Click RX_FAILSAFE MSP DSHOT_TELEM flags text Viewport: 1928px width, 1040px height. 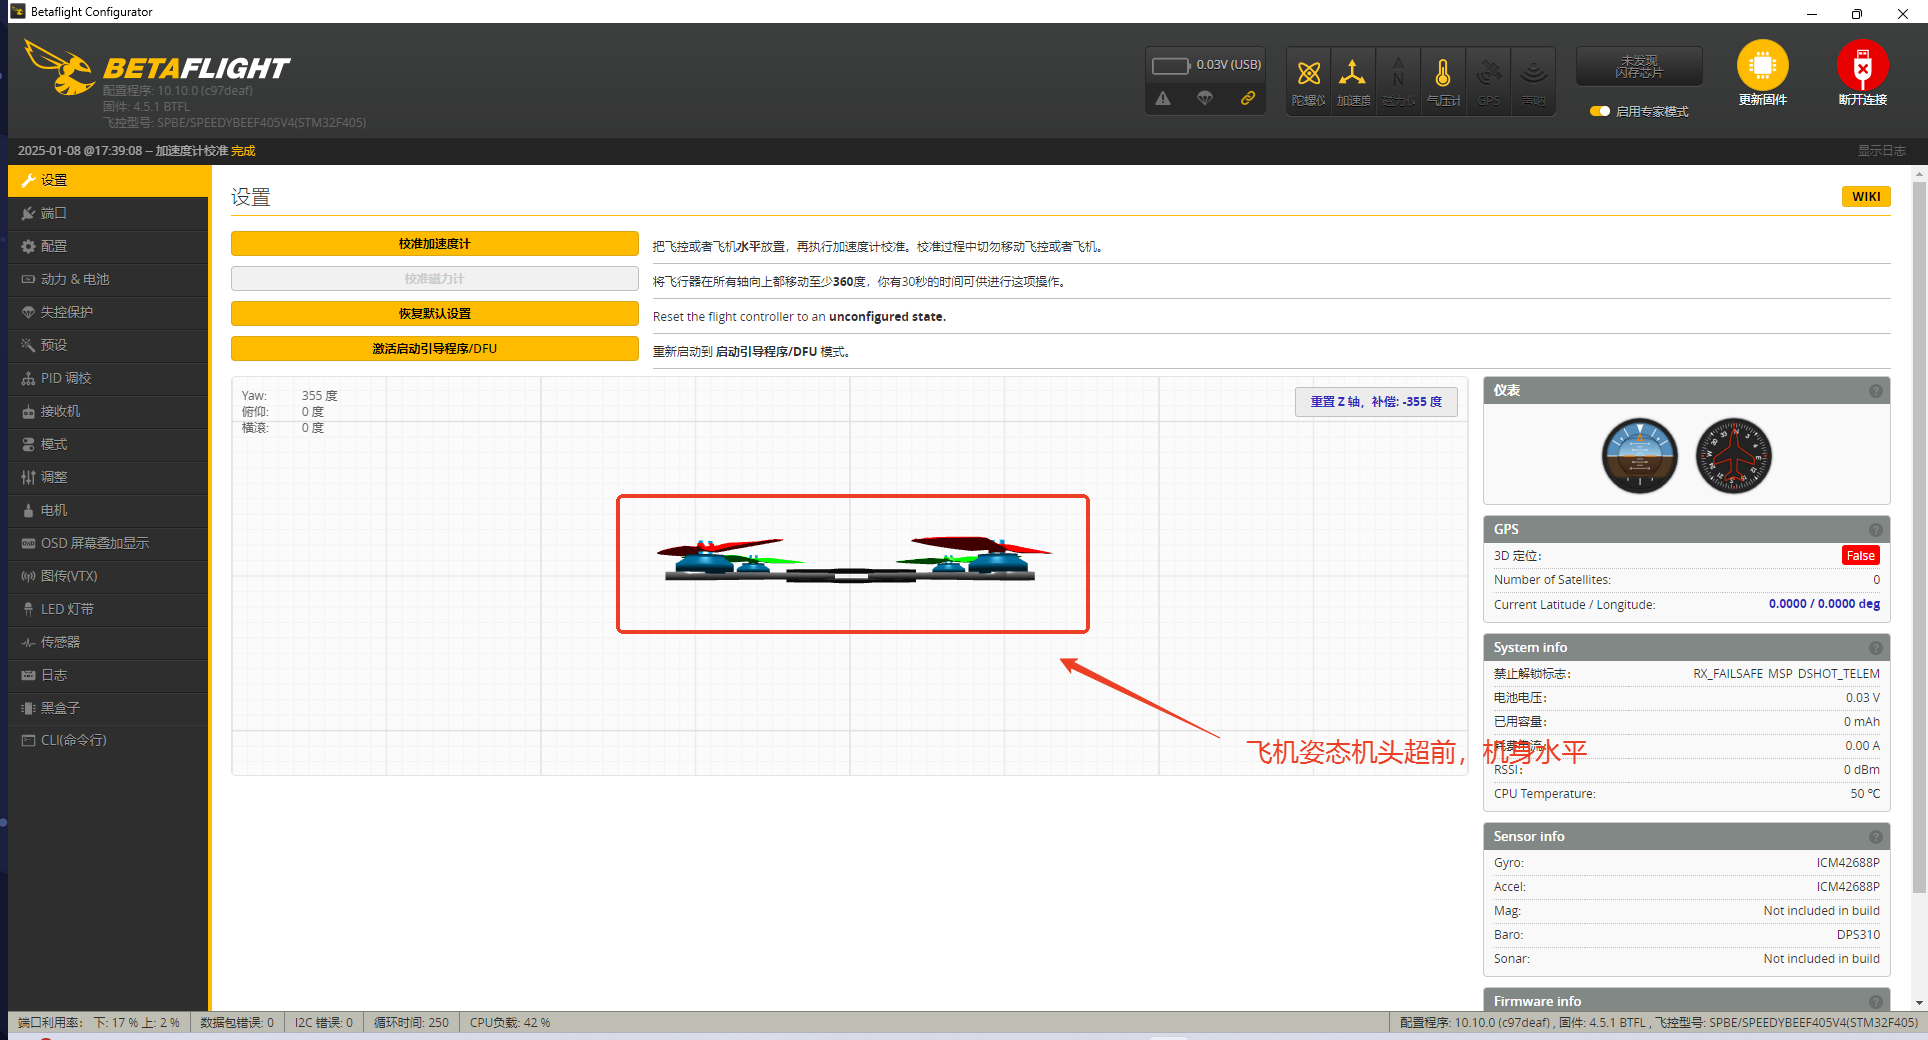(x=1786, y=674)
